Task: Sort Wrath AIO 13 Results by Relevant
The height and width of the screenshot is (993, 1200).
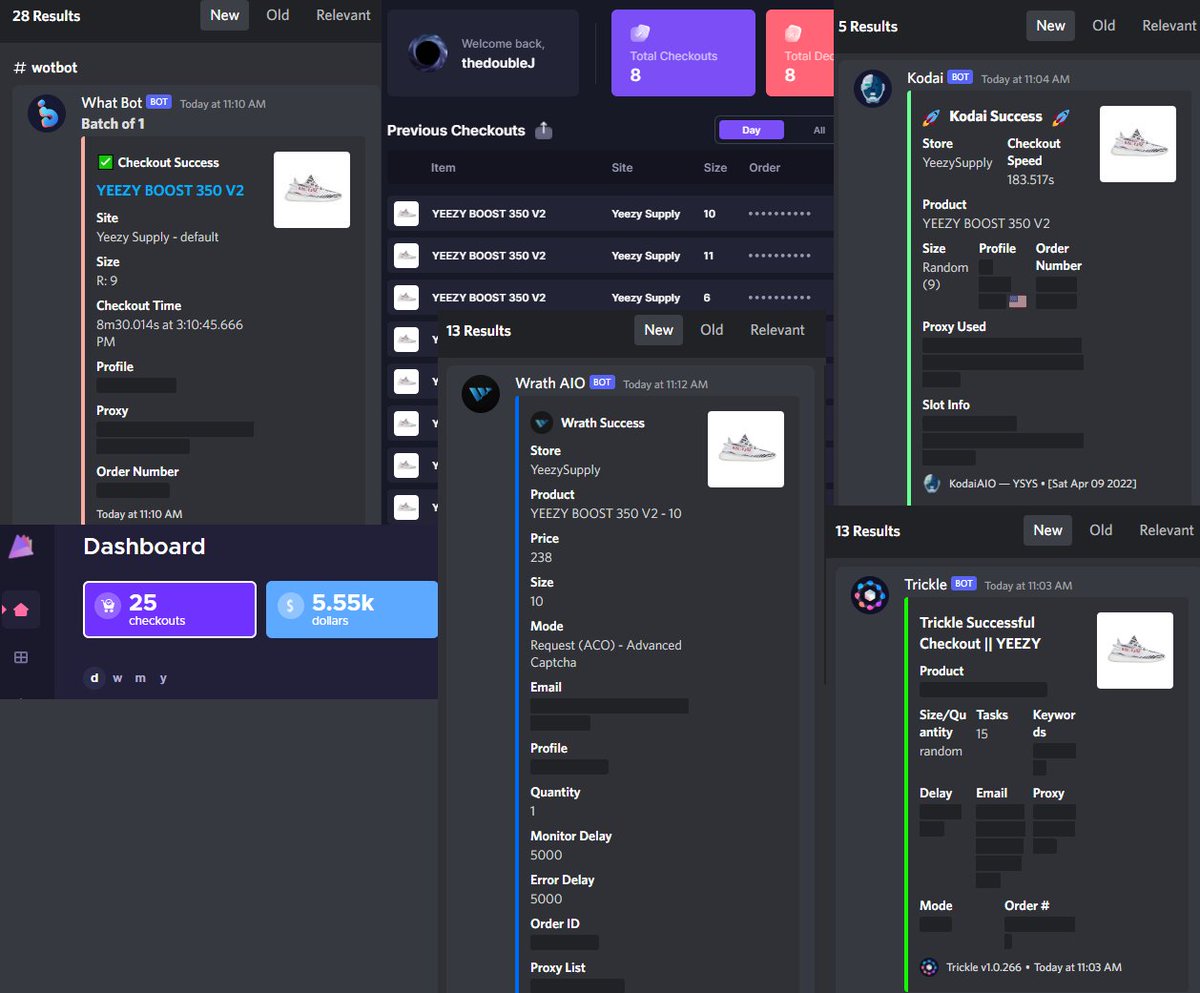Action: click(777, 330)
